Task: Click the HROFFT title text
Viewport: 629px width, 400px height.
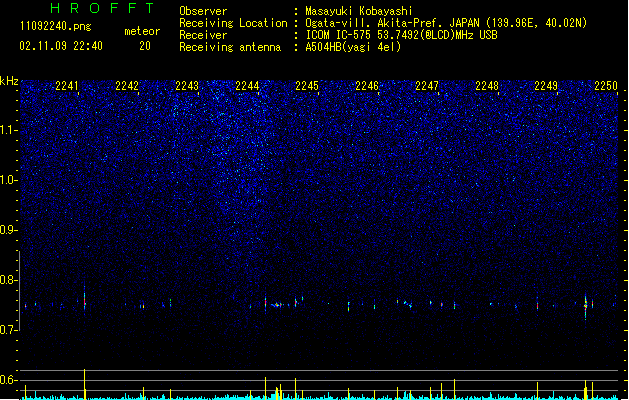Action: 102,8
